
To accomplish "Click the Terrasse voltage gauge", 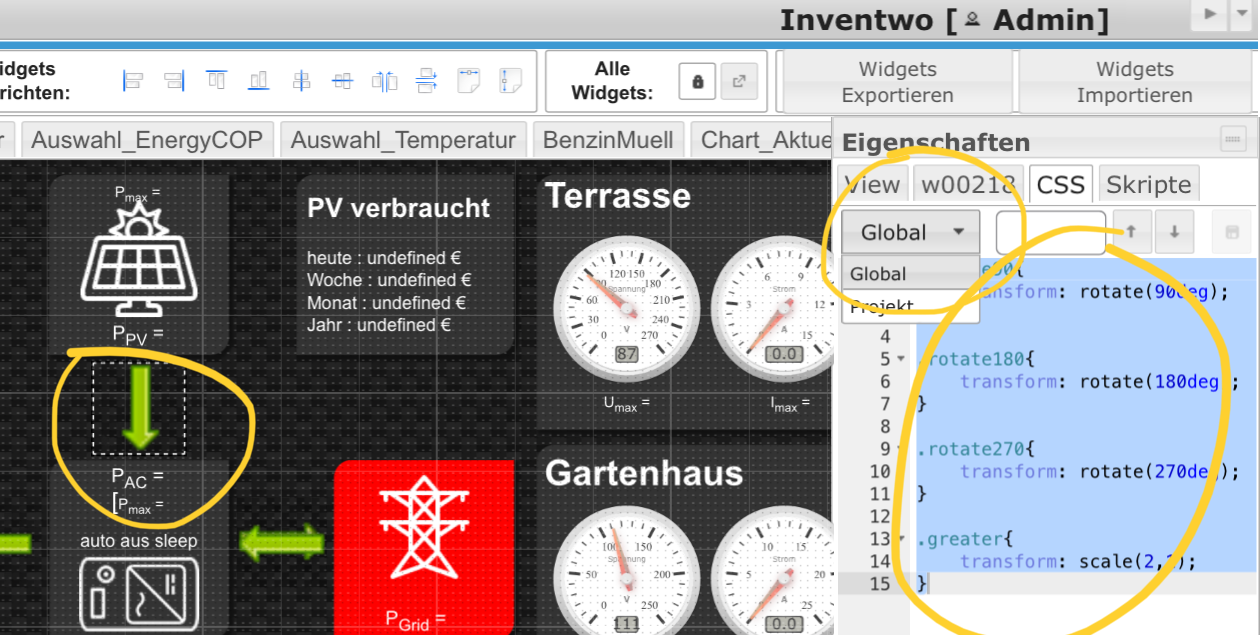I will (626, 307).
